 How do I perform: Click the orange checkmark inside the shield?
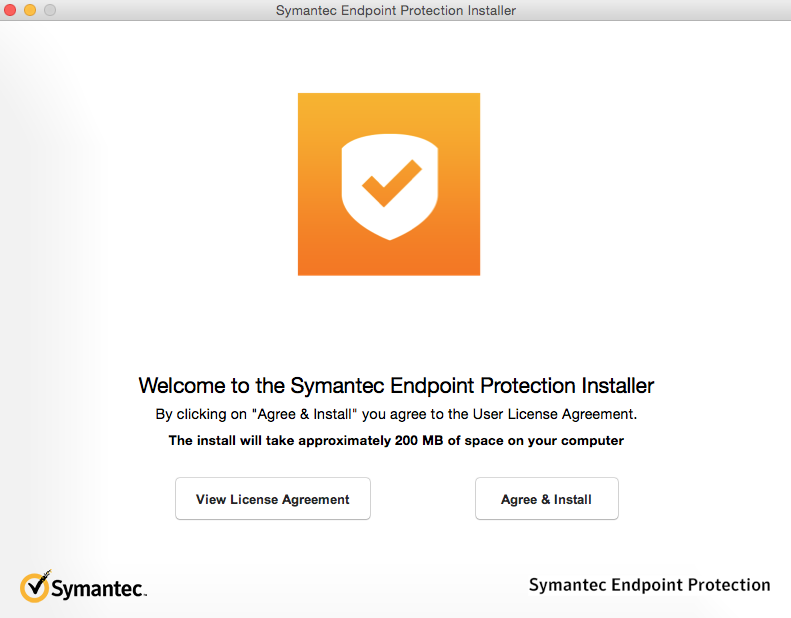pos(390,182)
